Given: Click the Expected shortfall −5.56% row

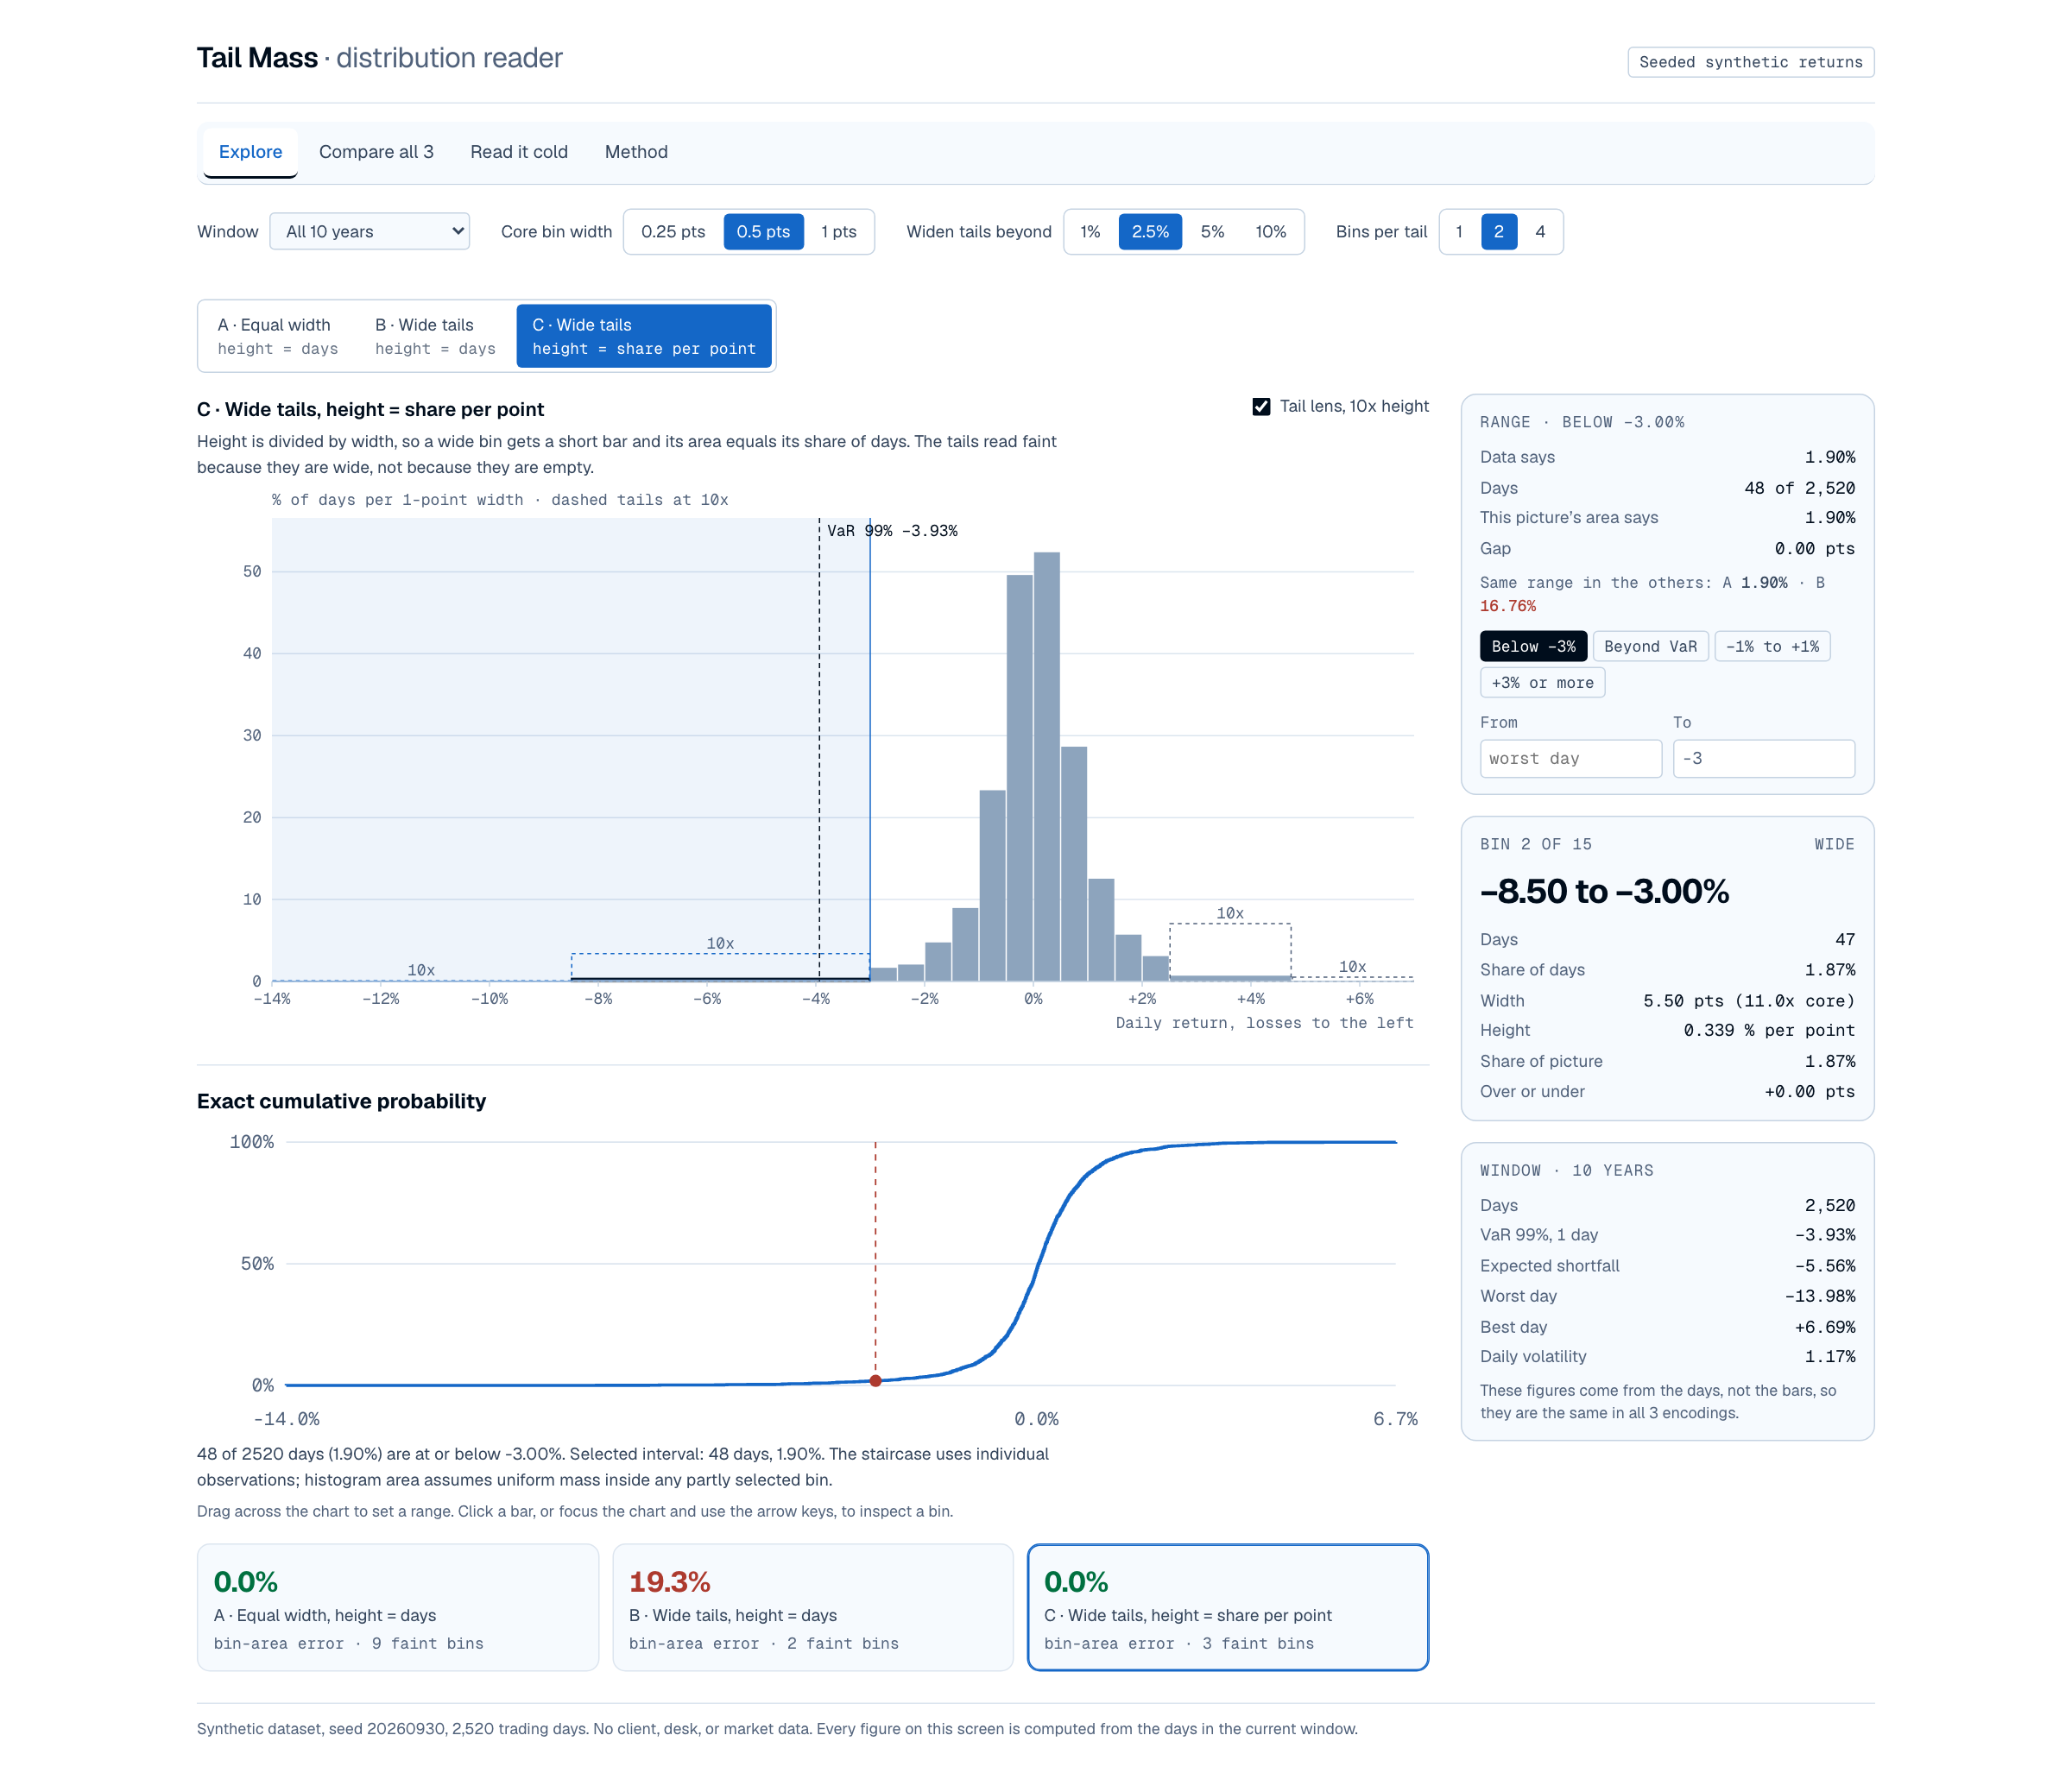Looking at the screenshot, I should 1667,1266.
